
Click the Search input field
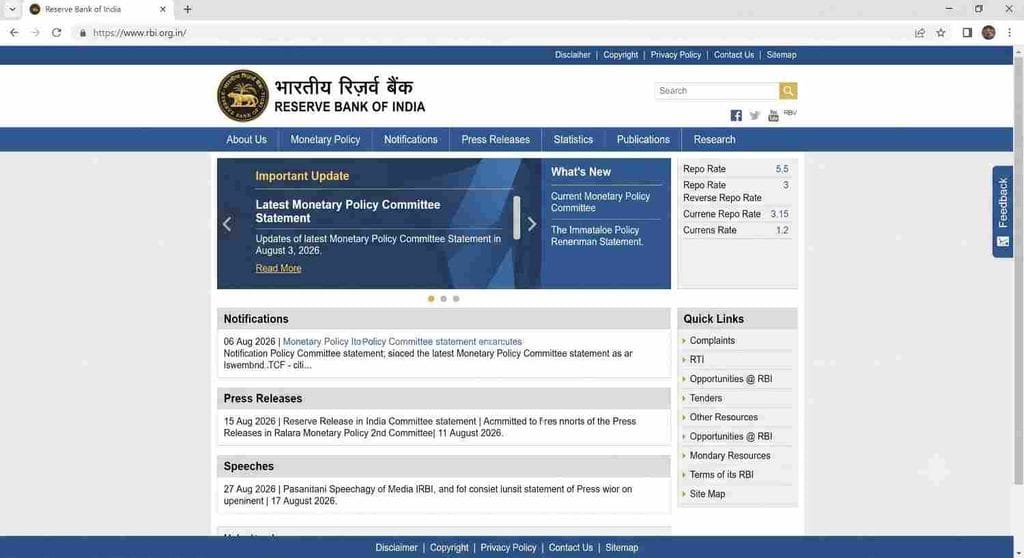(x=716, y=91)
